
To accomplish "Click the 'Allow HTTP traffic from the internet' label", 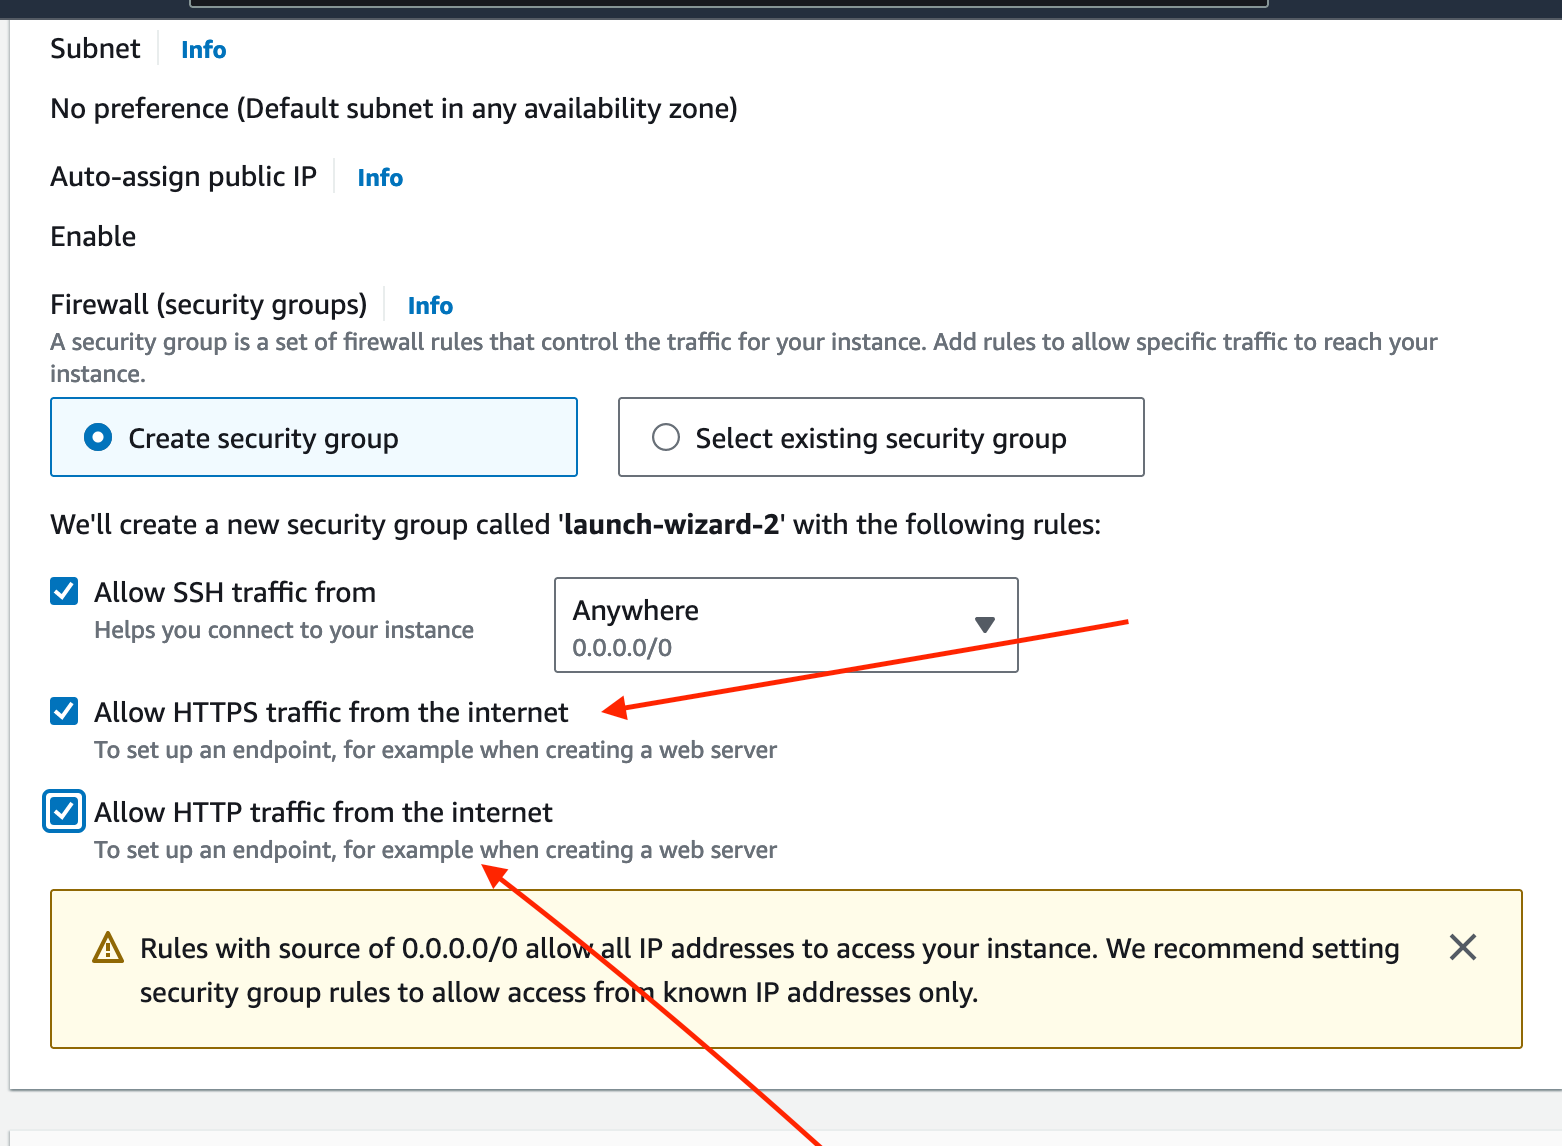I will (x=323, y=812).
